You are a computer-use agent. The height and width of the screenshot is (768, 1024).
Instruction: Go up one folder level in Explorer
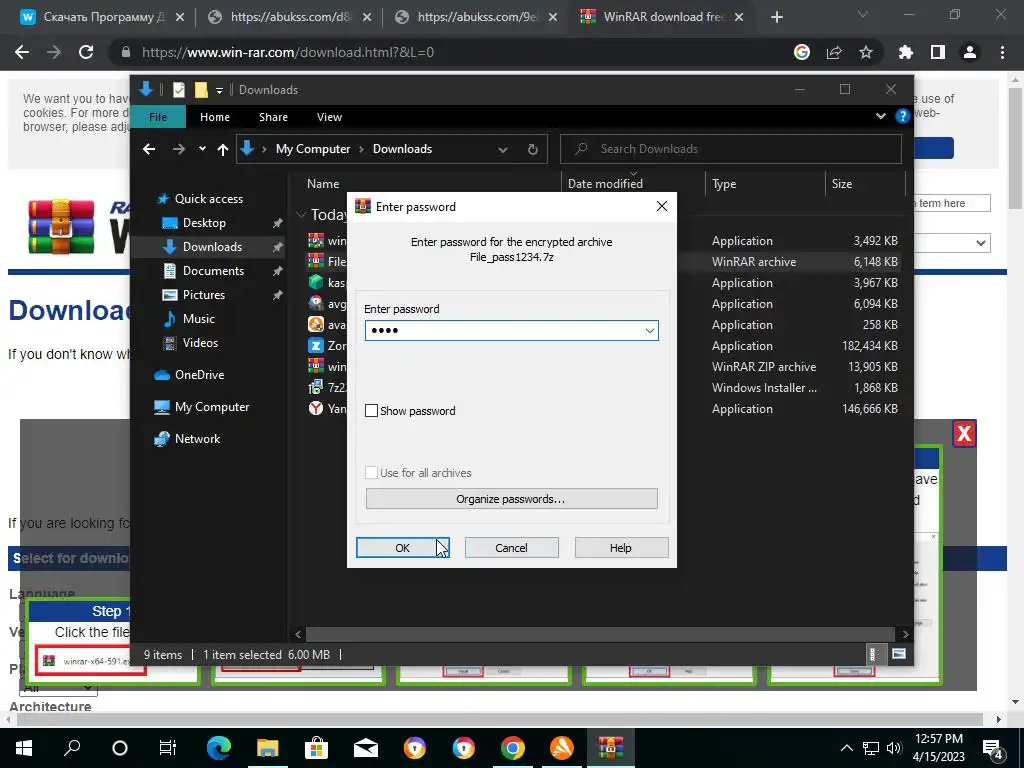tap(223, 150)
